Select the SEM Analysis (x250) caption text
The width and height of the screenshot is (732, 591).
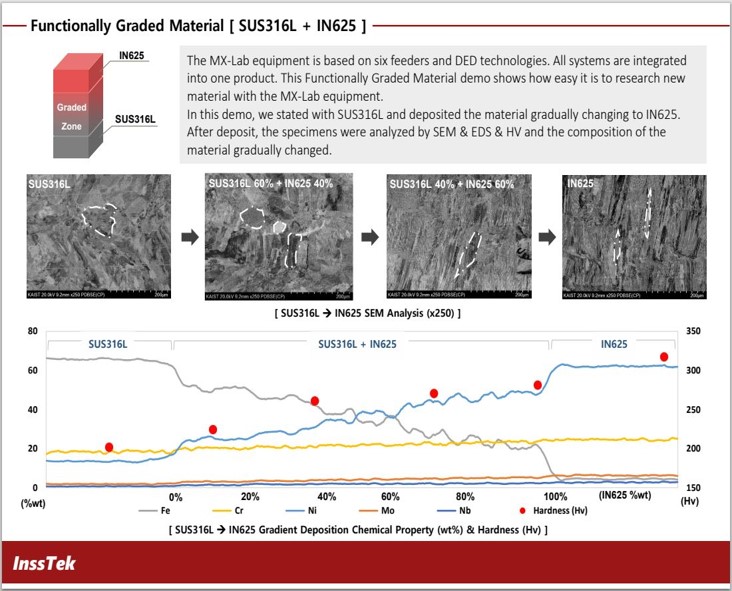point(366,313)
